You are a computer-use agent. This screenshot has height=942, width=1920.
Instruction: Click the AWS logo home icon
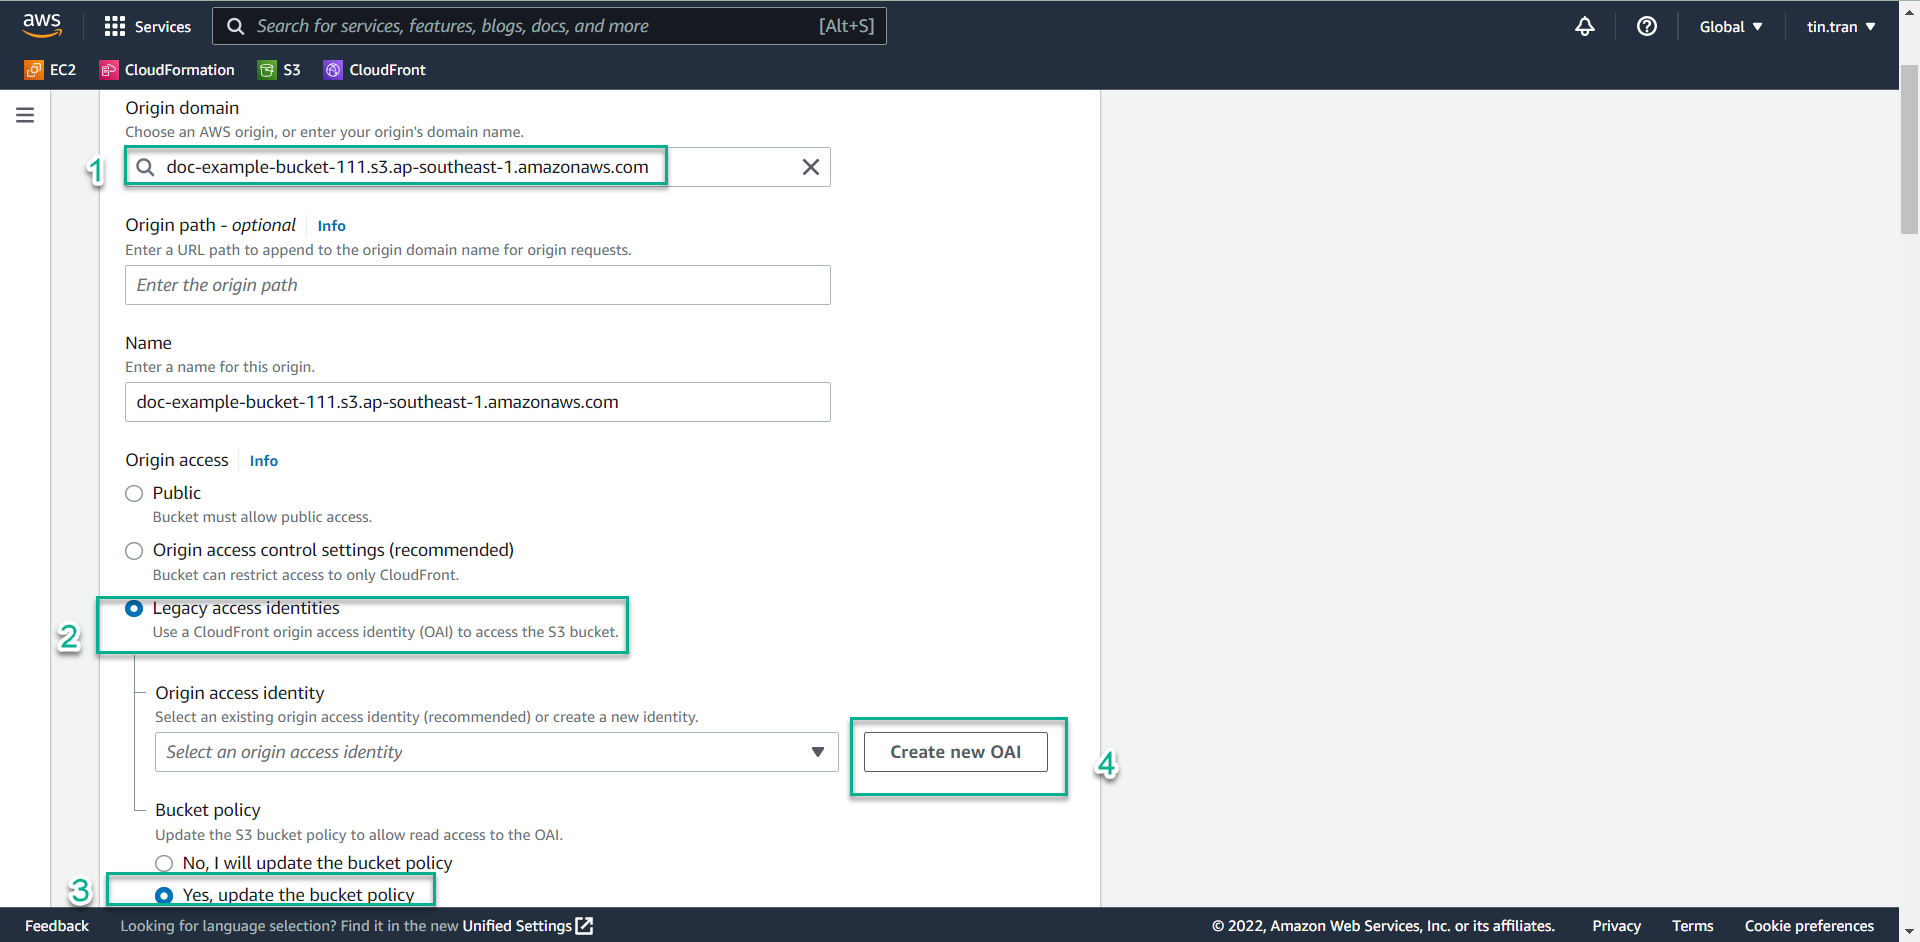(x=42, y=26)
